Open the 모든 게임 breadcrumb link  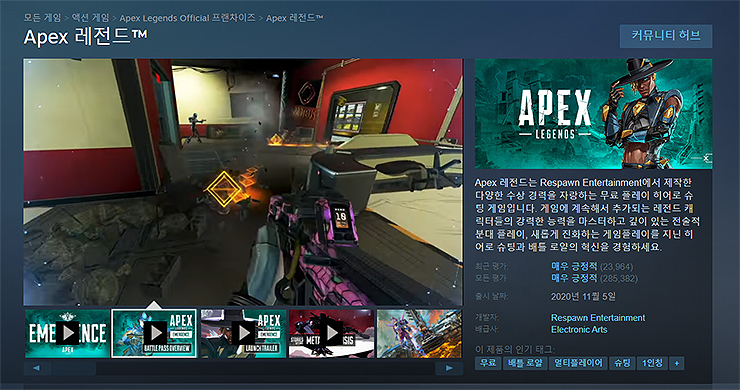point(42,18)
